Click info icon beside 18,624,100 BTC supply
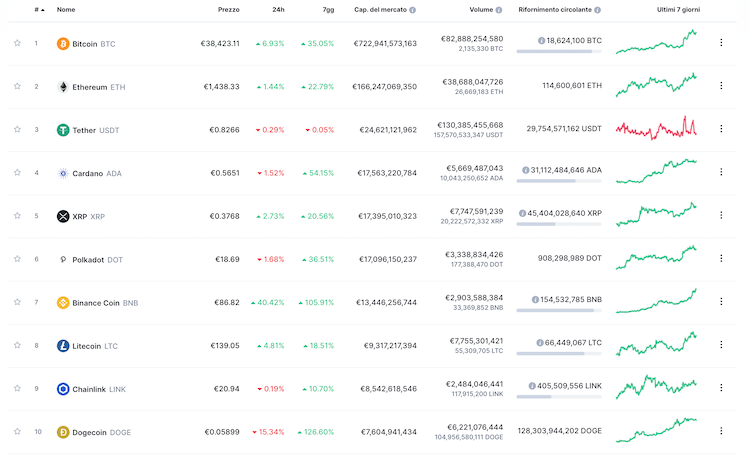 click(541, 41)
